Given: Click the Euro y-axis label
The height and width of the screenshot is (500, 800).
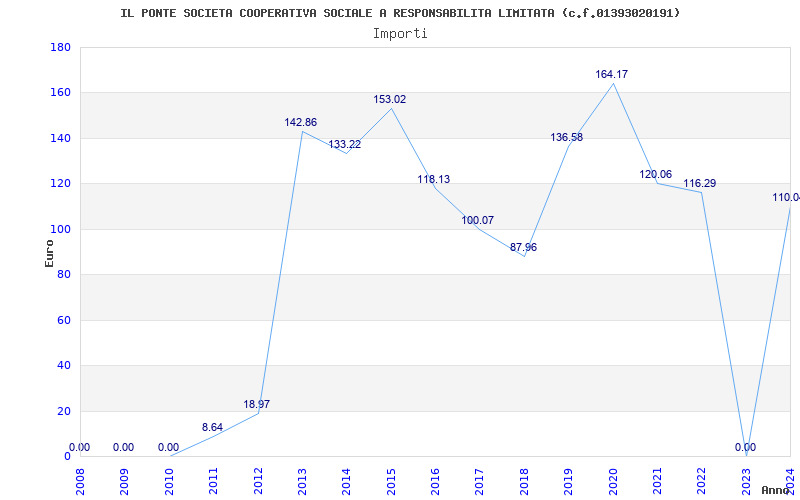Looking at the screenshot, I should [49, 253].
